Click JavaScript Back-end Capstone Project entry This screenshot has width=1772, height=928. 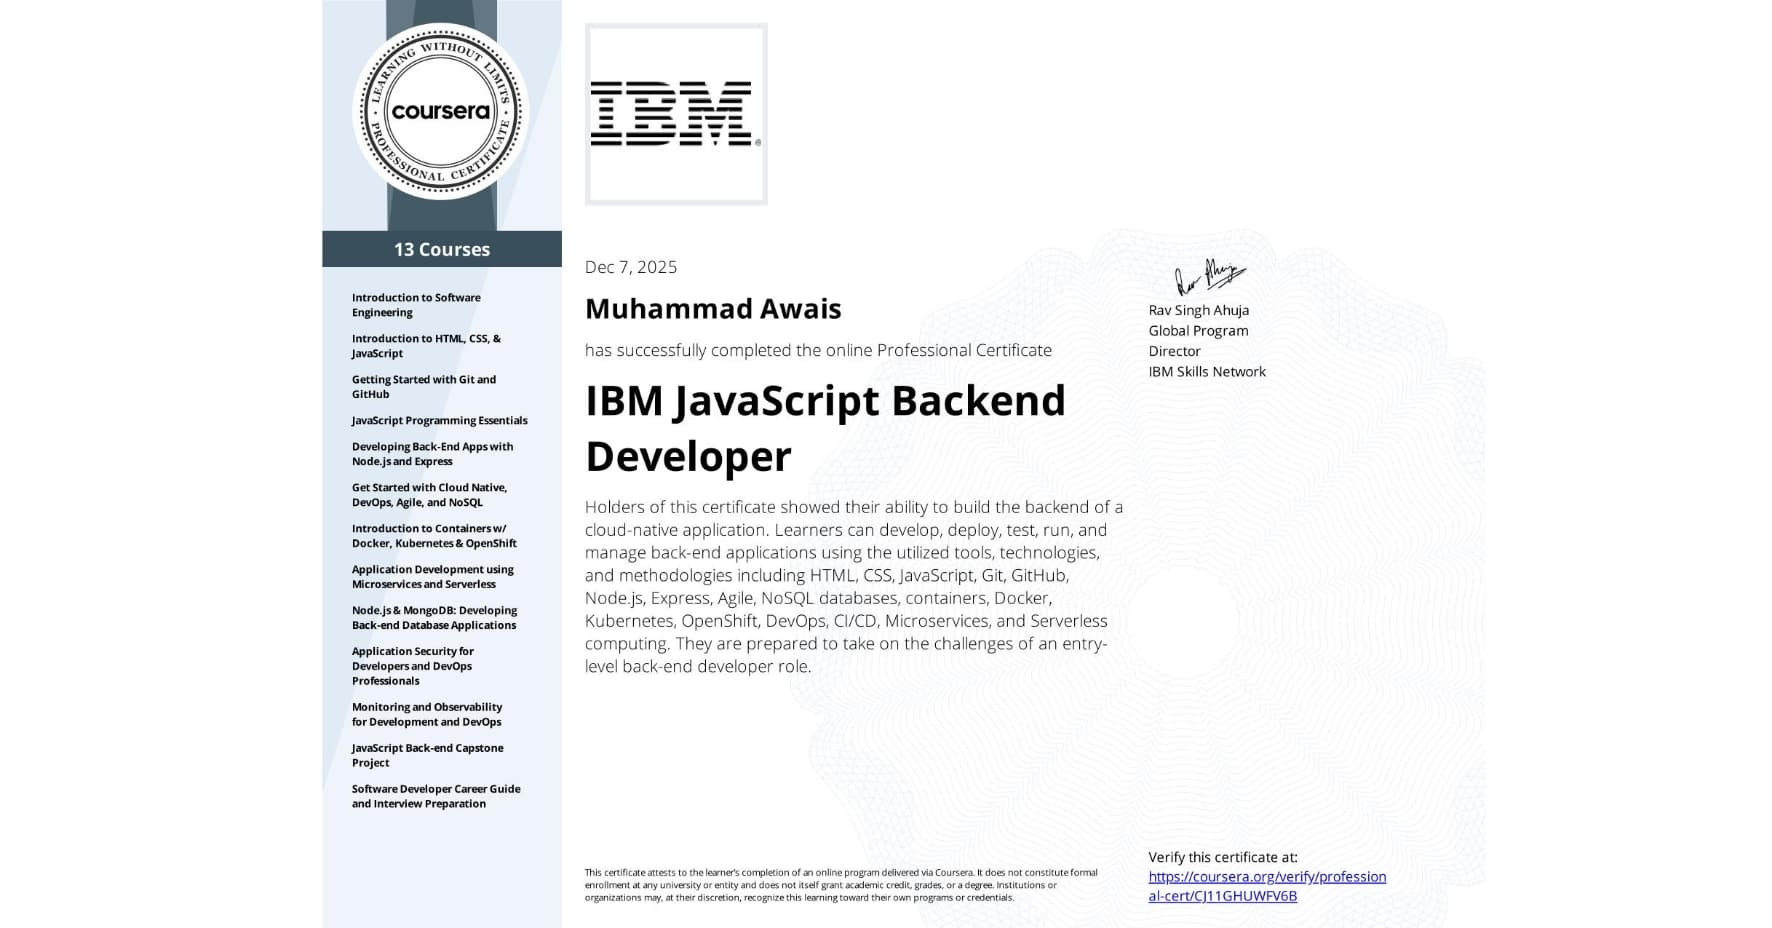pos(428,755)
